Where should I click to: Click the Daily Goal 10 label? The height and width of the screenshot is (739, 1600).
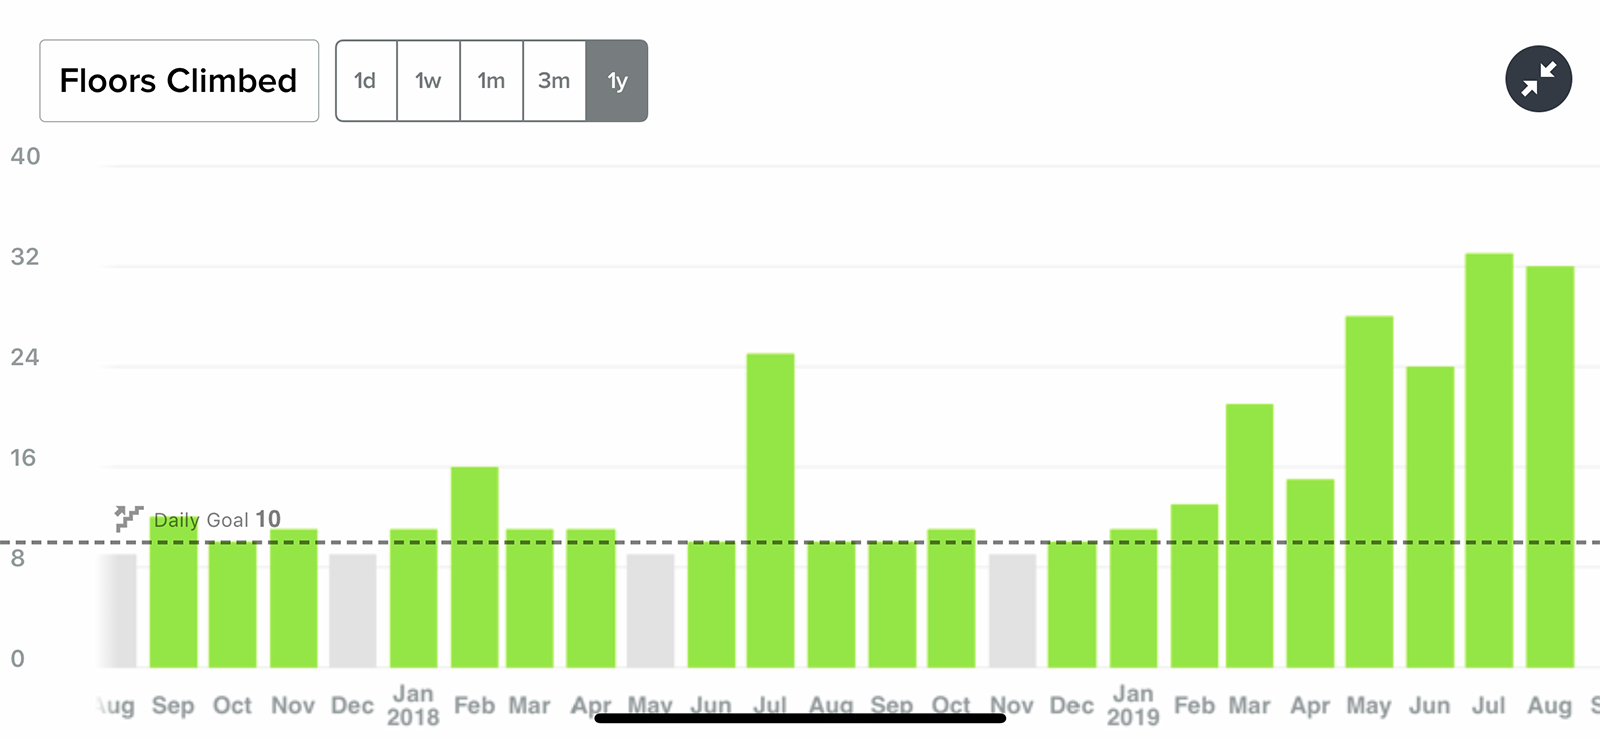217,520
